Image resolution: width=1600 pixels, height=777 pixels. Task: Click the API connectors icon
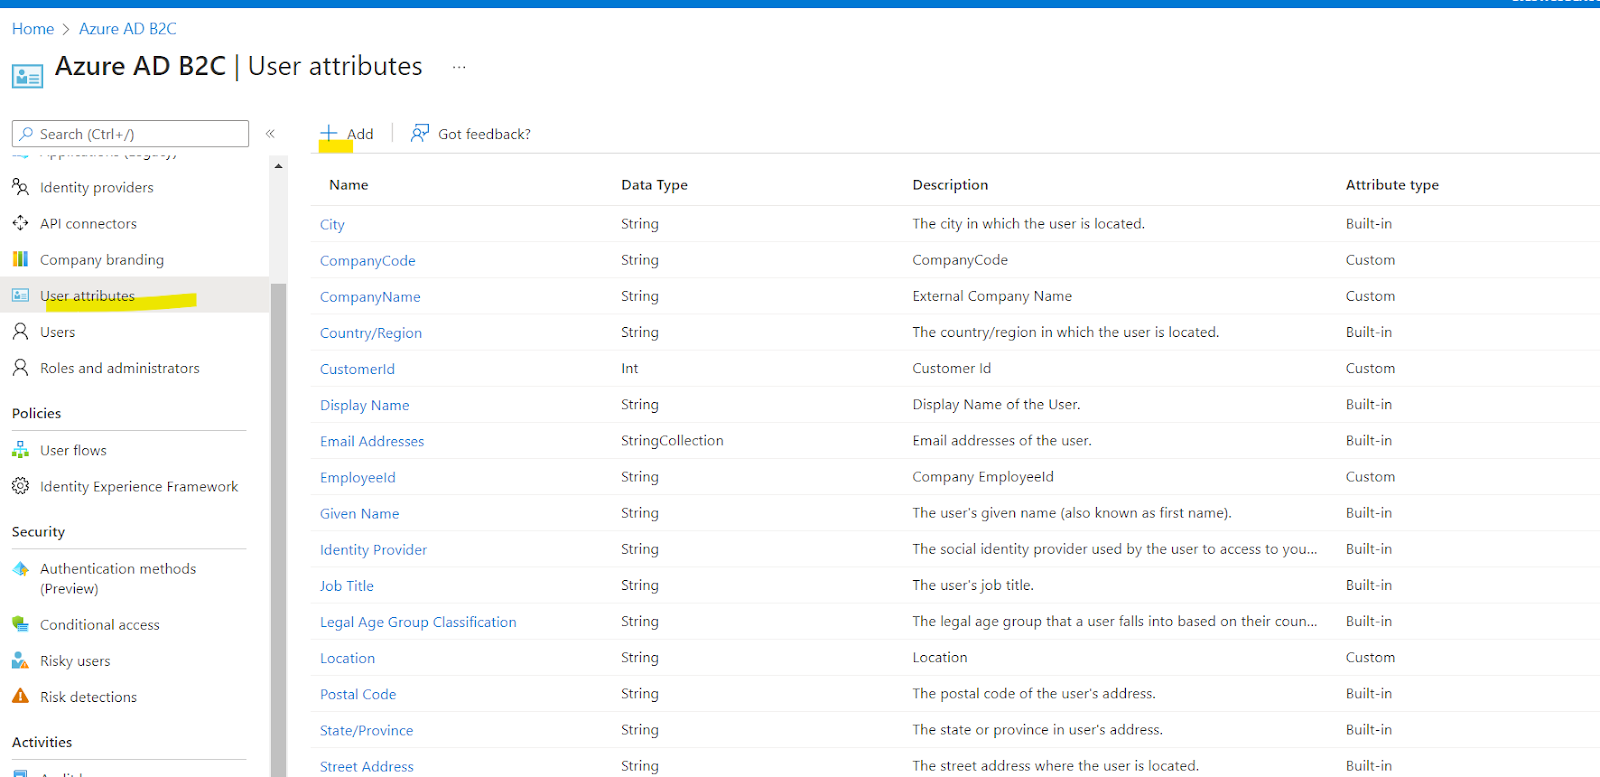click(x=20, y=223)
